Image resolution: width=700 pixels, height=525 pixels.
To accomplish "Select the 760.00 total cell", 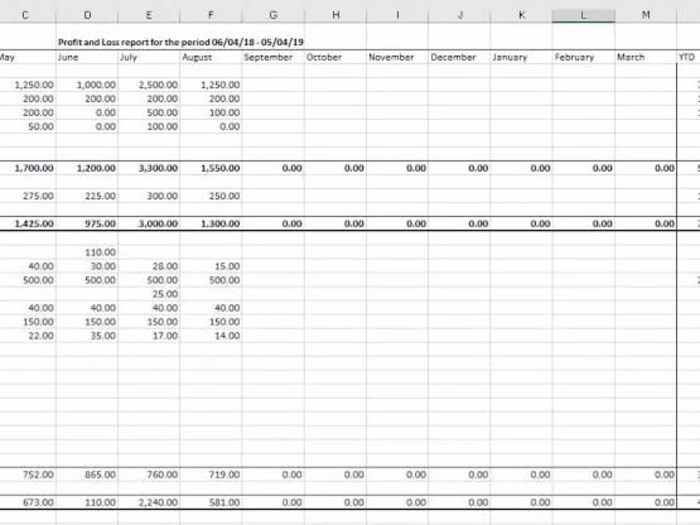I will click(149, 475).
